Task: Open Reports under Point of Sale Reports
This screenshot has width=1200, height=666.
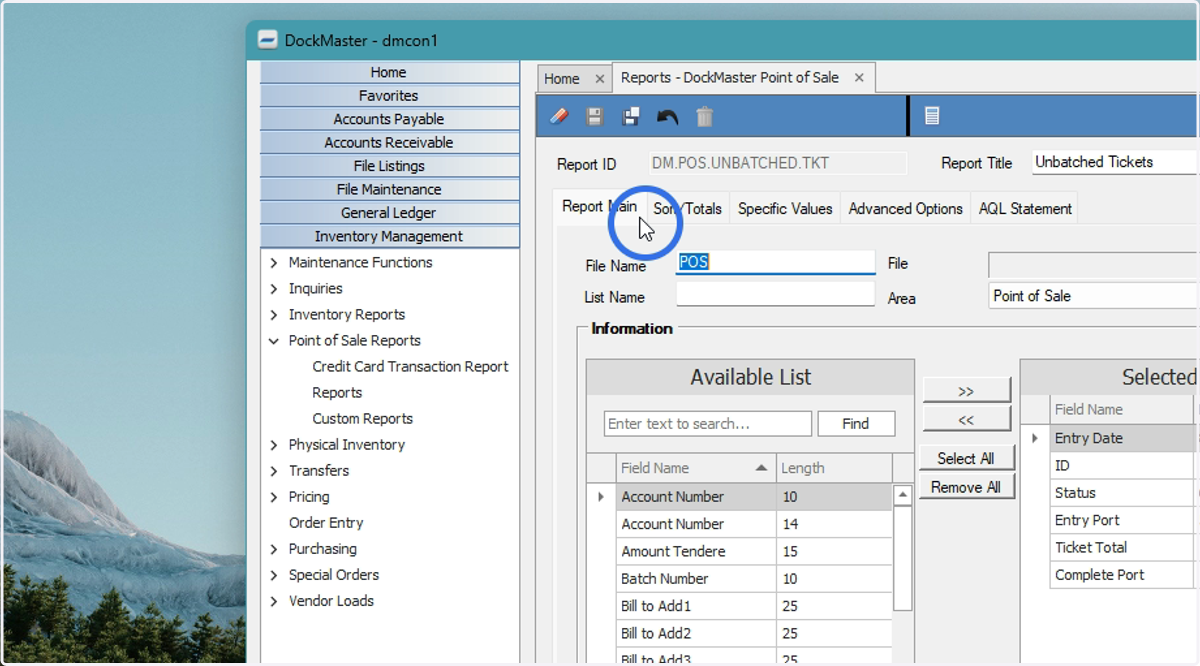Action: (x=337, y=393)
